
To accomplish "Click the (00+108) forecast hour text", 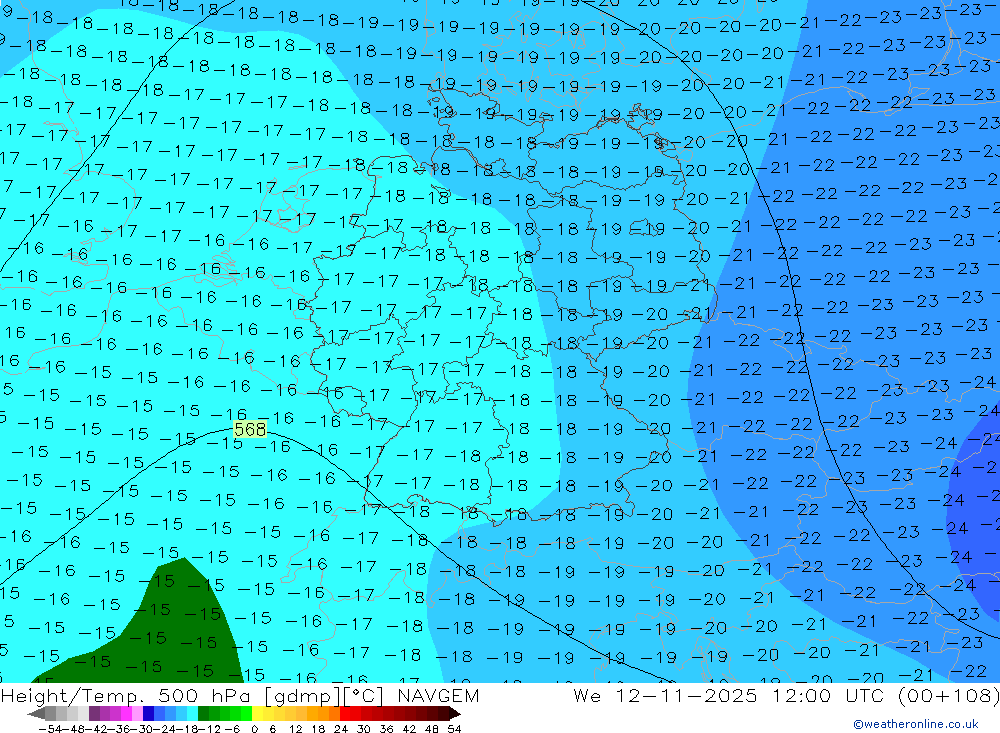I will 949,695.
